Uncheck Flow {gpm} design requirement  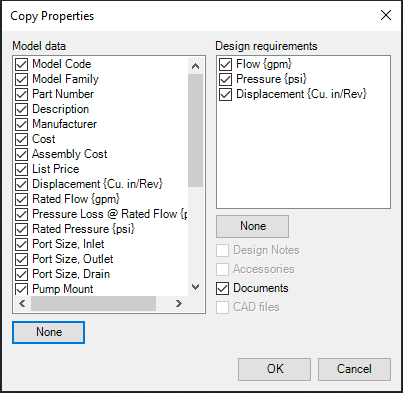225,64
